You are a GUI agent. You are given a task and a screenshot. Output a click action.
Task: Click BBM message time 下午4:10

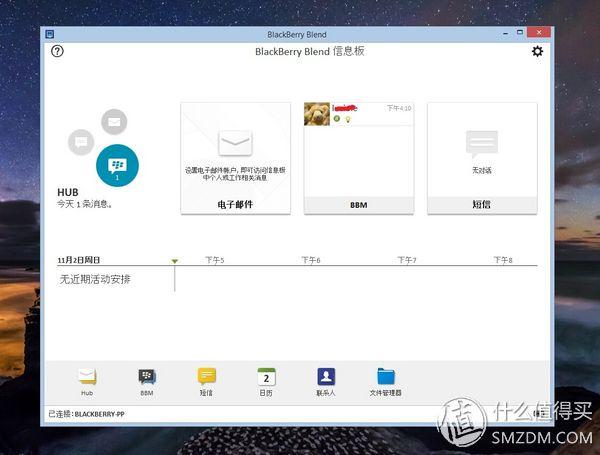click(399, 108)
